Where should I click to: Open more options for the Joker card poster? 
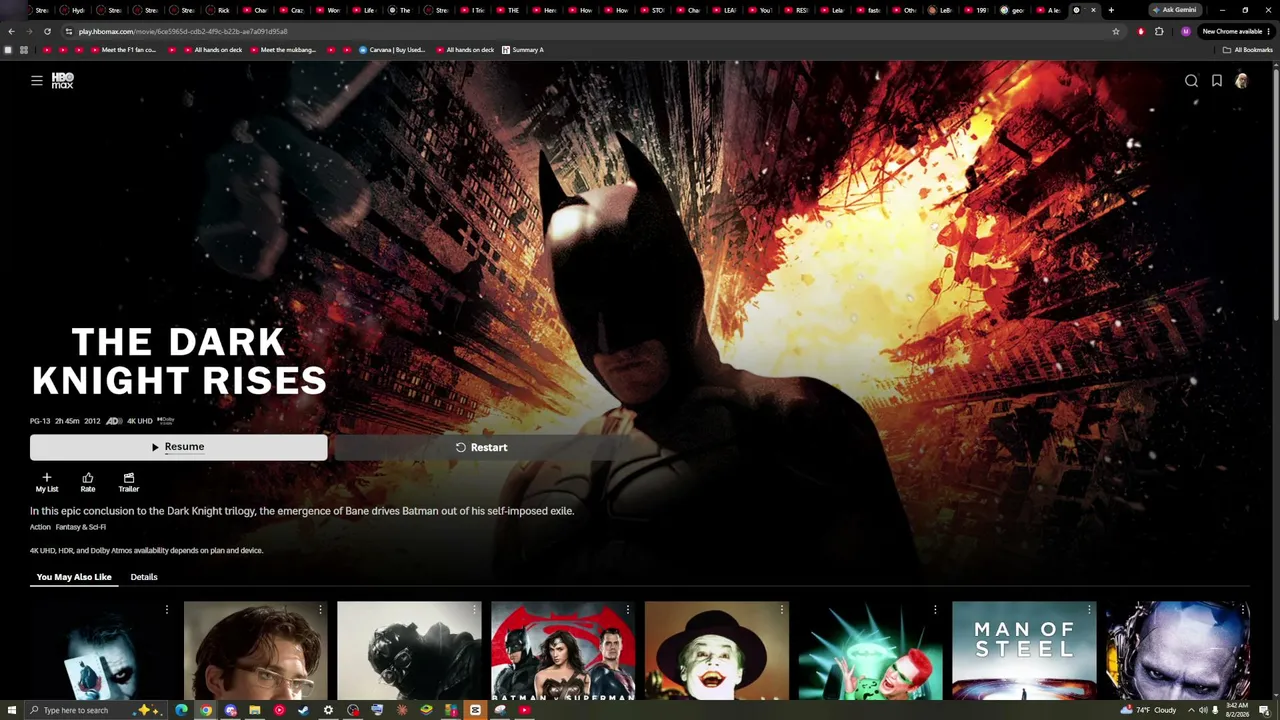click(167, 609)
